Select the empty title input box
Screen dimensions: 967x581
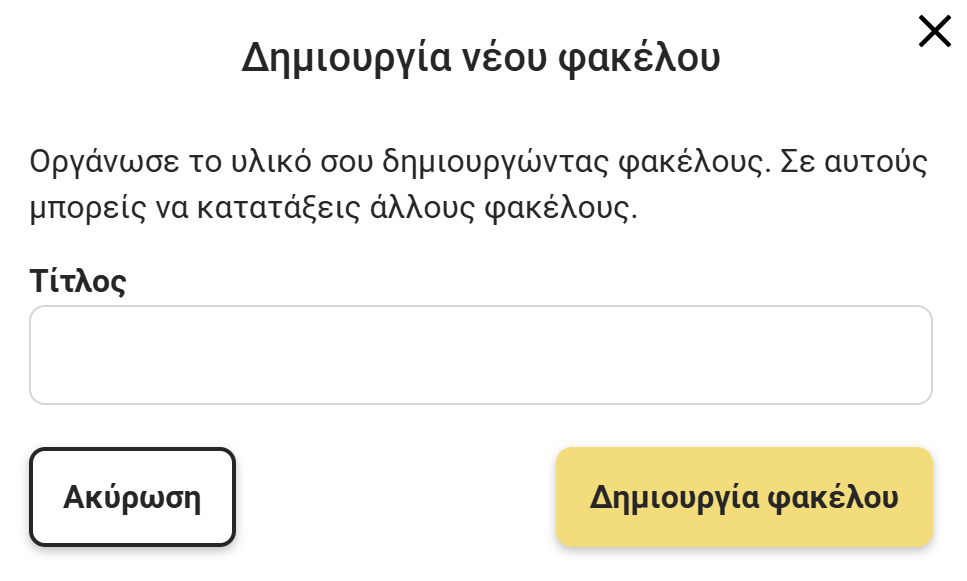tap(481, 355)
